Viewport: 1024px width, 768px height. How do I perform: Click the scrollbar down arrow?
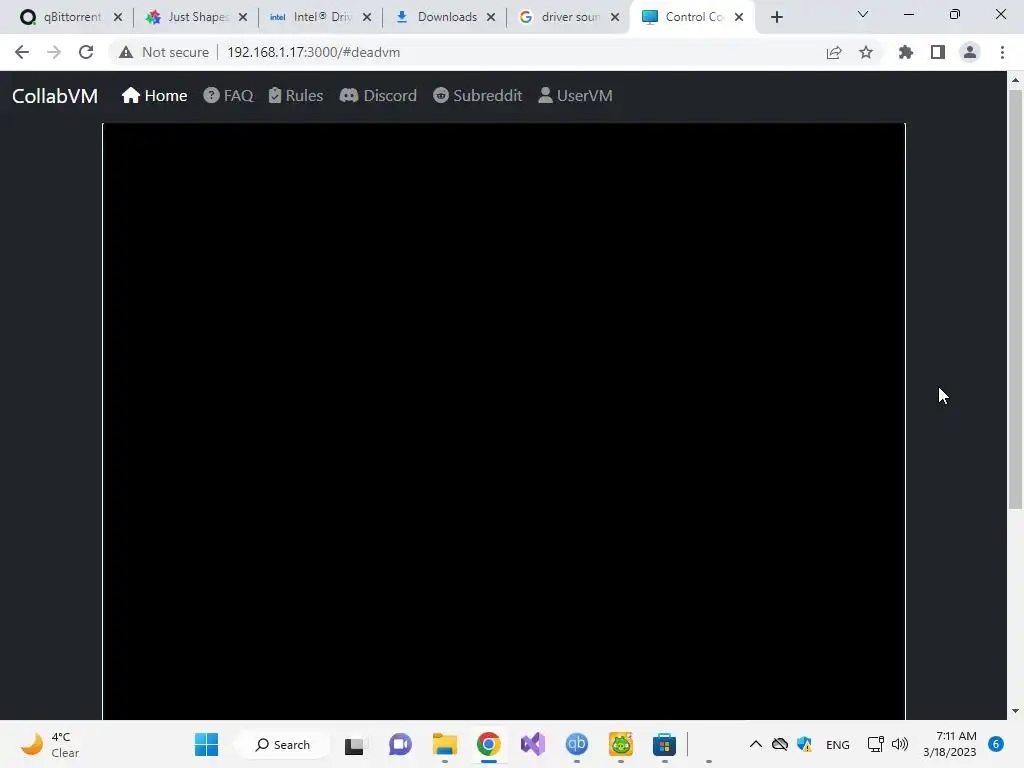[1015, 711]
